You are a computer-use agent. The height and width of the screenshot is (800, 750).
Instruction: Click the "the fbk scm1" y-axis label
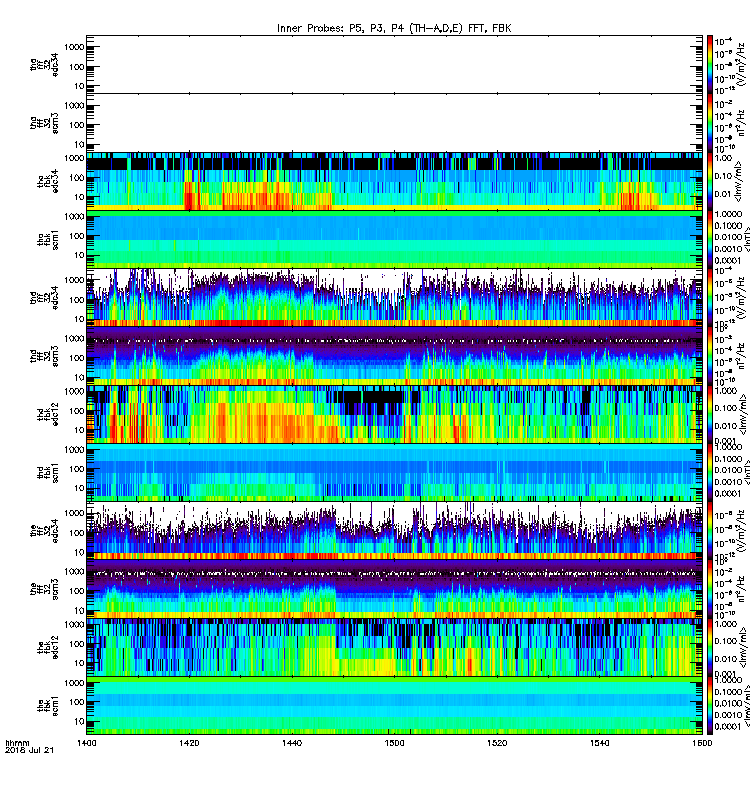48,706
